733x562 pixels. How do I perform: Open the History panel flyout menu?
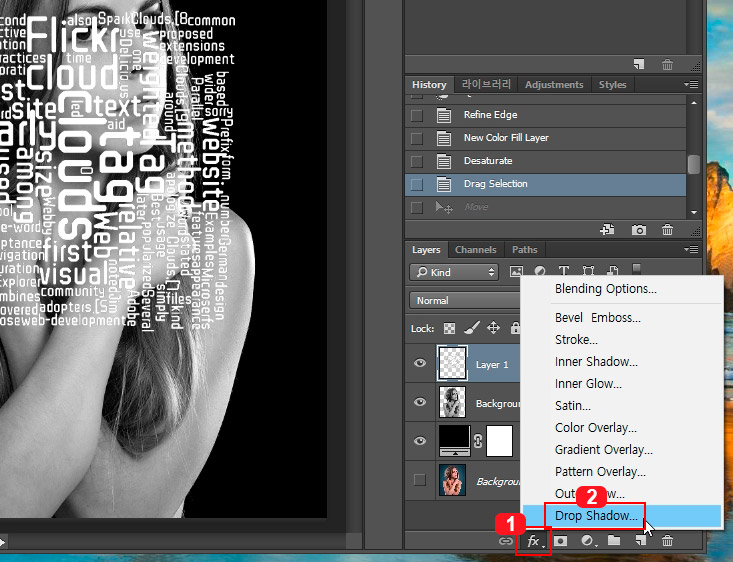pyautogui.click(x=691, y=84)
